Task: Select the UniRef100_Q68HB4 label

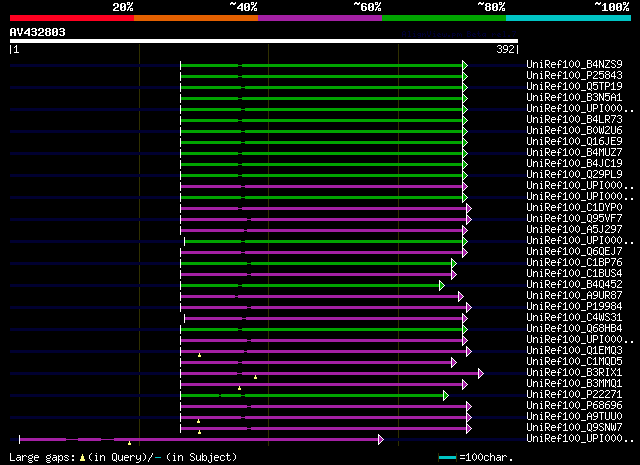Action: coord(574,328)
